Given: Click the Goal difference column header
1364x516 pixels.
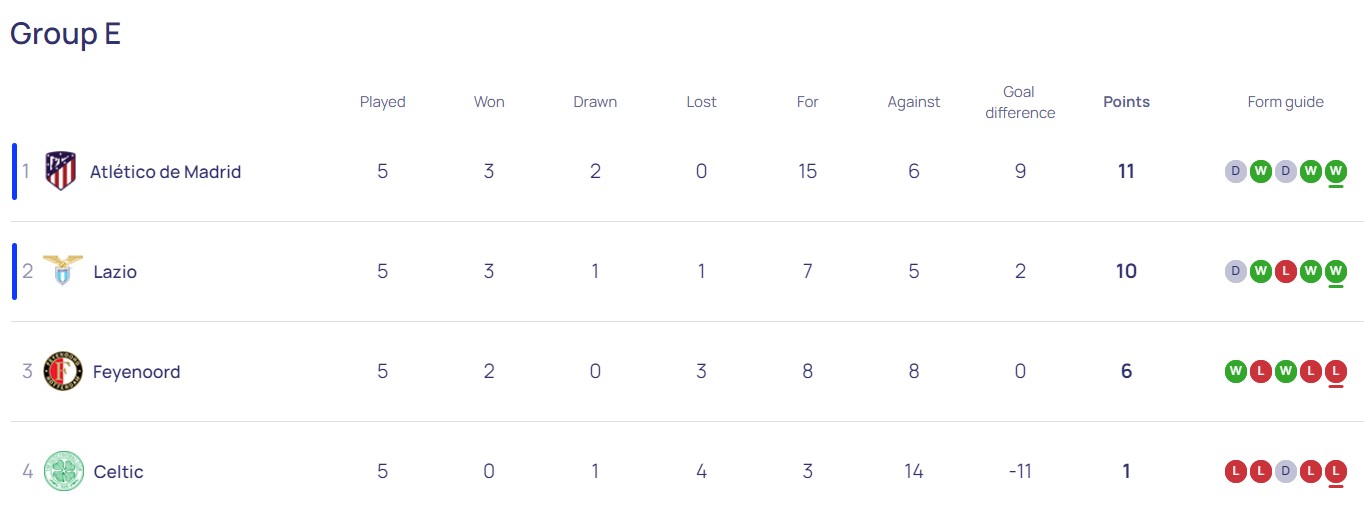Looking at the screenshot, I should pos(1019,102).
